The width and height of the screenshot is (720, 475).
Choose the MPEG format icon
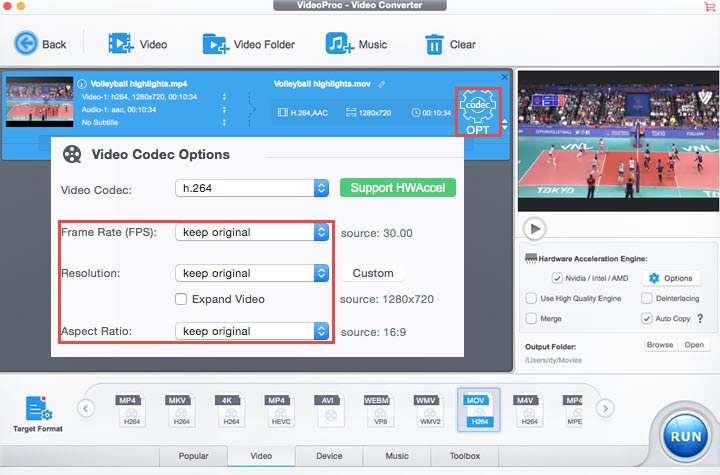click(573, 411)
